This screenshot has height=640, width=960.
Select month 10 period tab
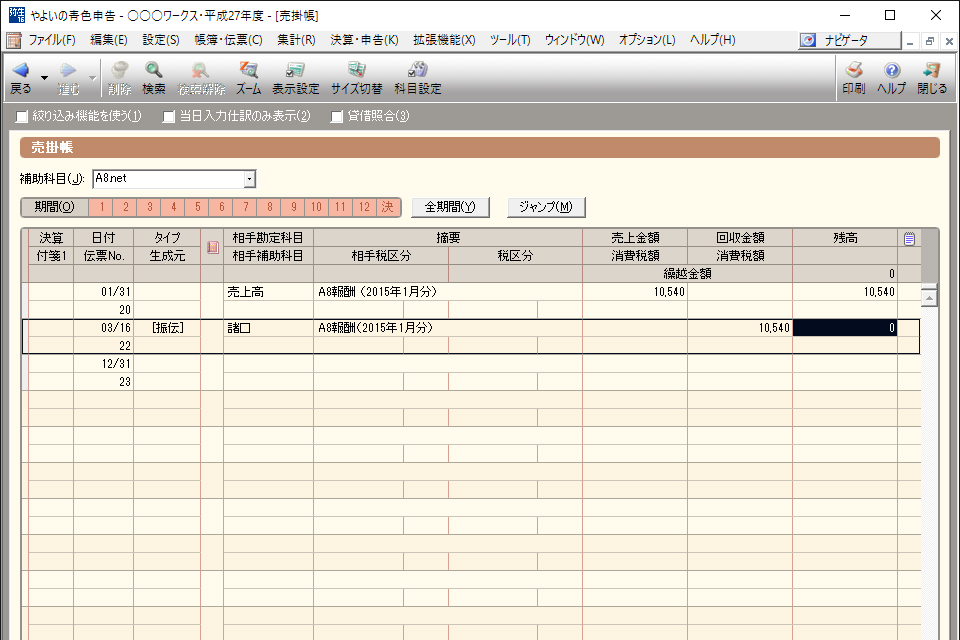coord(316,207)
